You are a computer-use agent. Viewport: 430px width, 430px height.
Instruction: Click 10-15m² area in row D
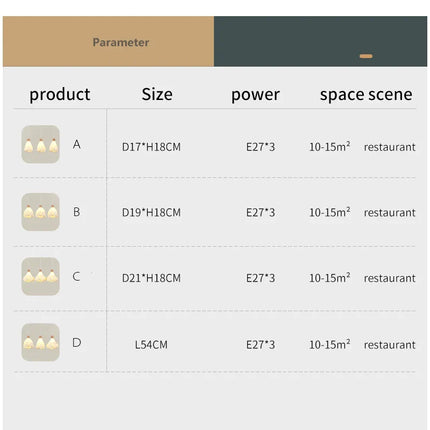(330, 344)
